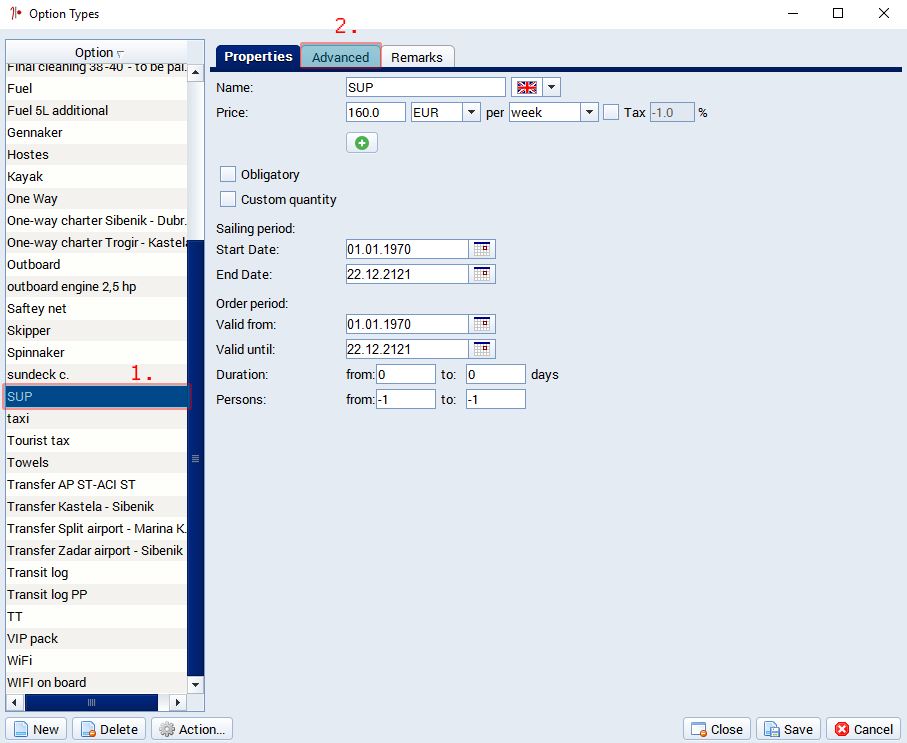The image size is (907, 743).
Task: Click the vertical scrollbar thumb
Action: pos(196,458)
